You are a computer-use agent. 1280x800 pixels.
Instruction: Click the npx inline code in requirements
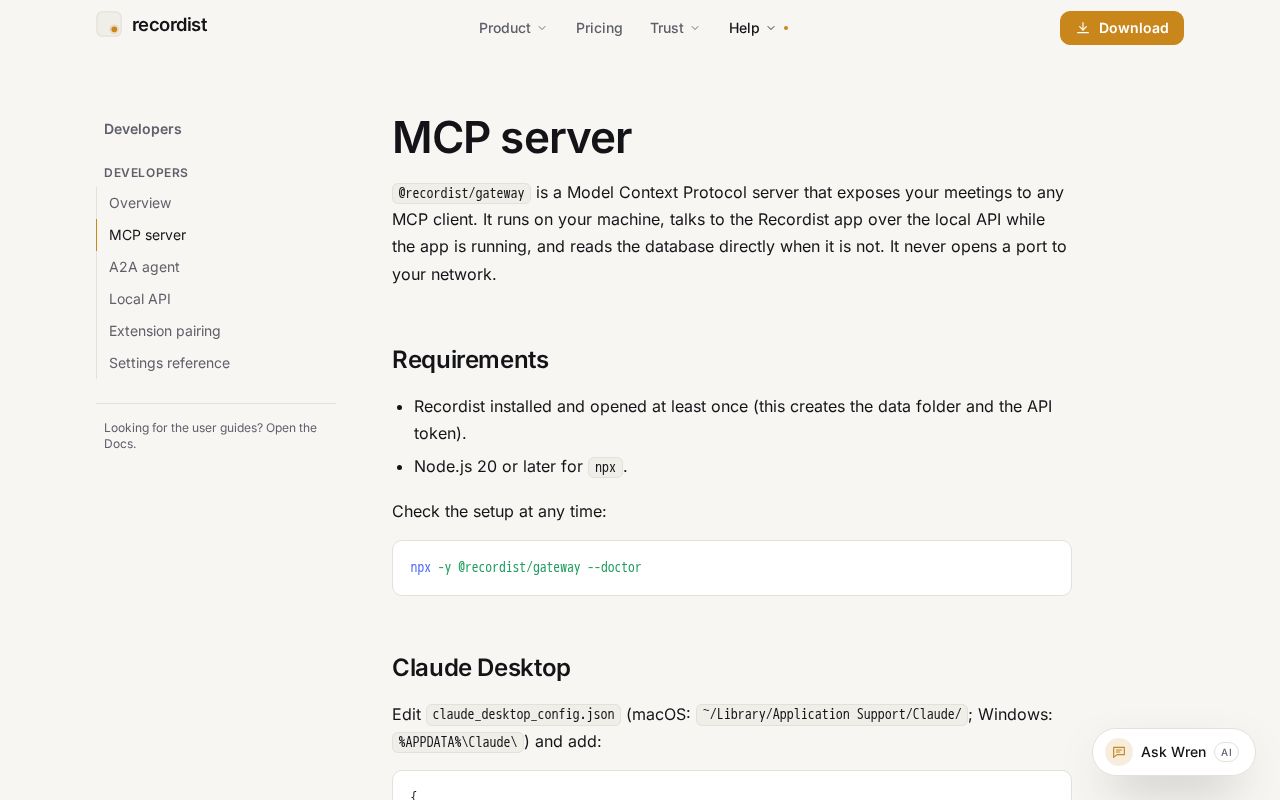[605, 467]
